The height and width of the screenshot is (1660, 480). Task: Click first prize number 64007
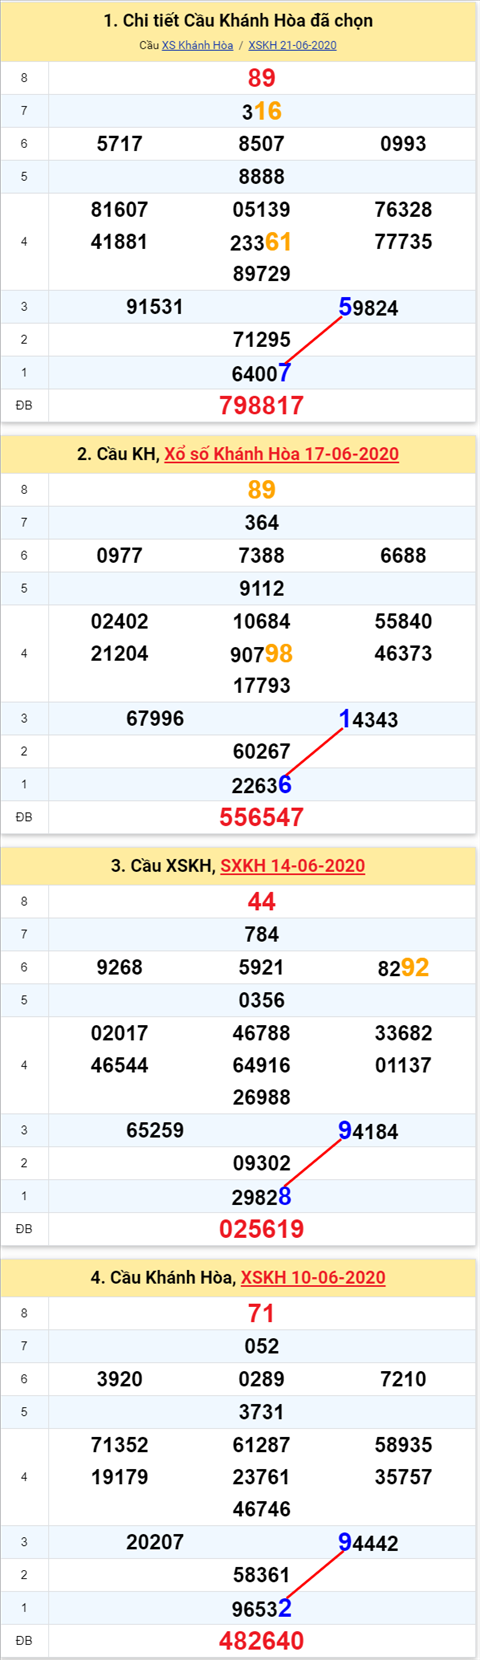tap(261, 373)
